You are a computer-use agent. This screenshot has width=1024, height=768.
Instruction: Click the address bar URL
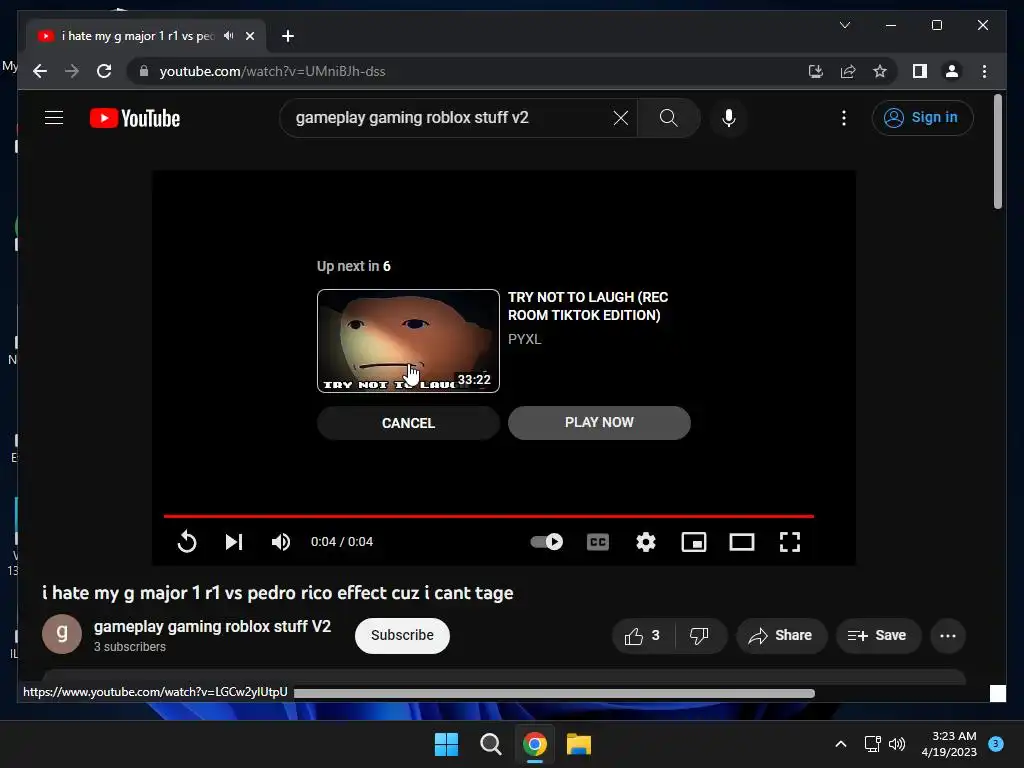coord(272,71)
